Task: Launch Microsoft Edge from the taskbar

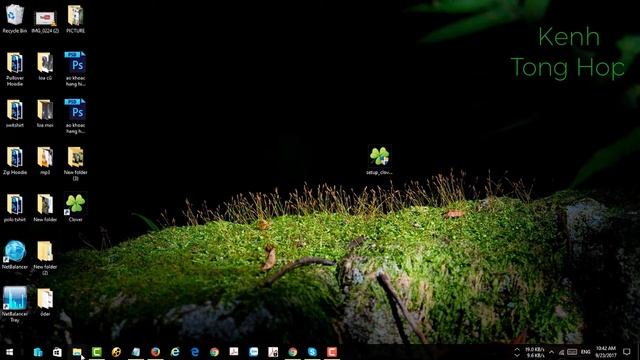Action: pos(194,352)
